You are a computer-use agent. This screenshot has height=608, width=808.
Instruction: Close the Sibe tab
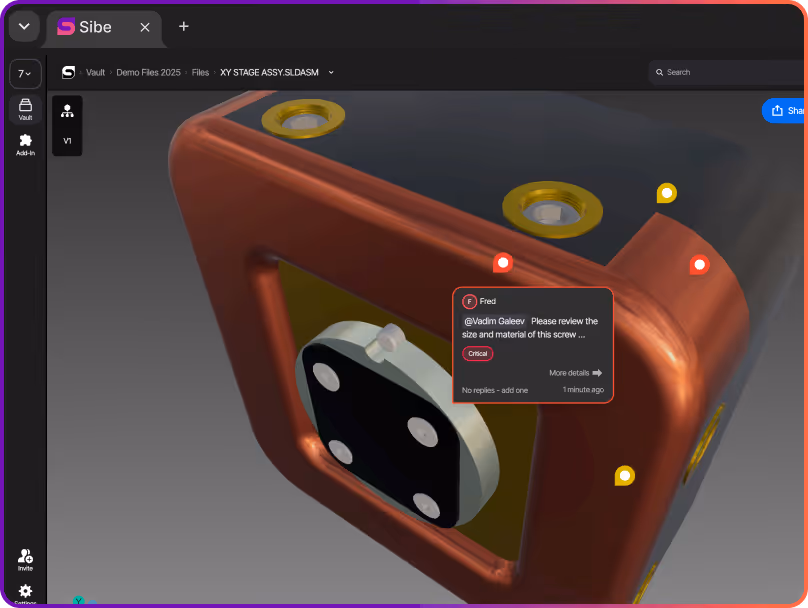point(145,27)
